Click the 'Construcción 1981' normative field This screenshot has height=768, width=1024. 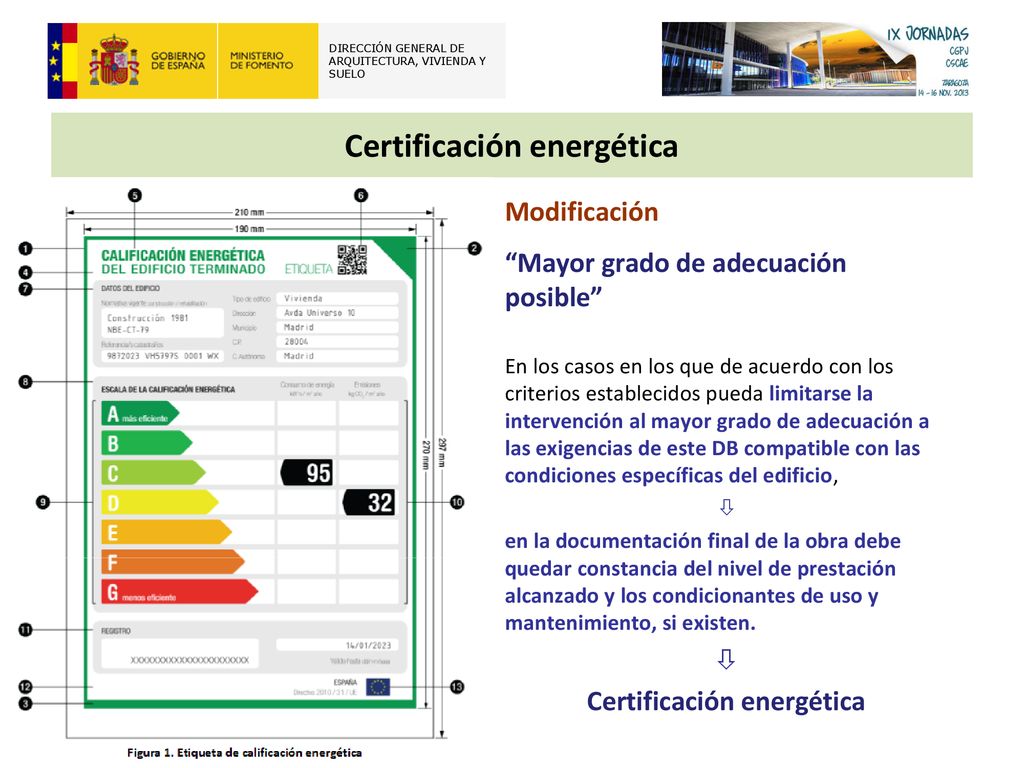tap(163, 323)
